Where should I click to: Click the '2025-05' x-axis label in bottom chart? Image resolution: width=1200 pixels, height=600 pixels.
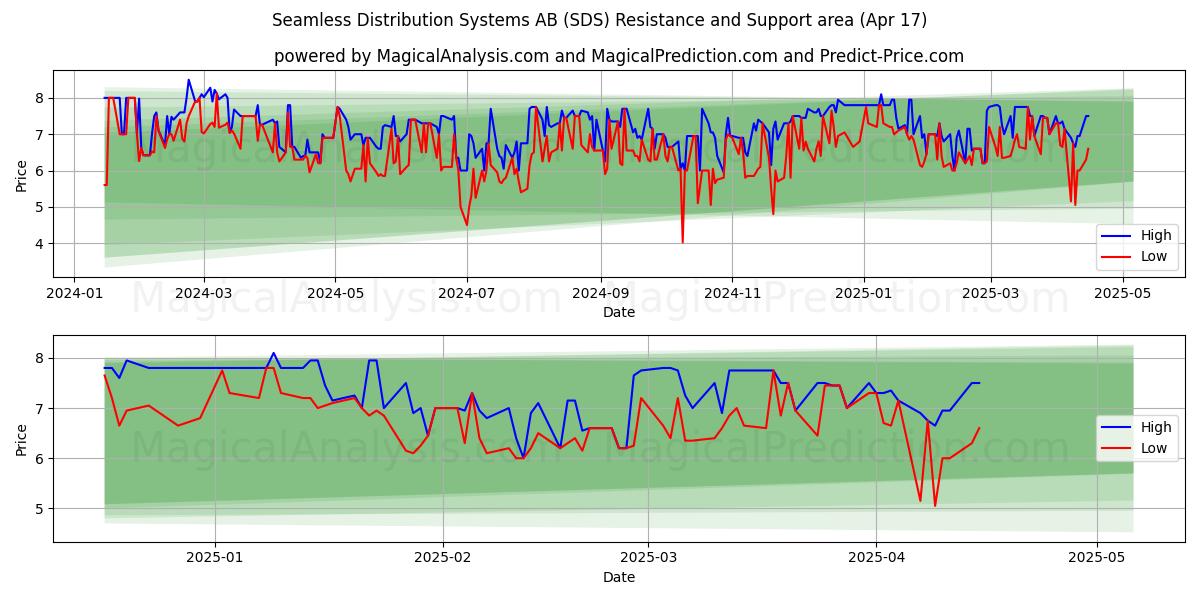point(1097,560)
